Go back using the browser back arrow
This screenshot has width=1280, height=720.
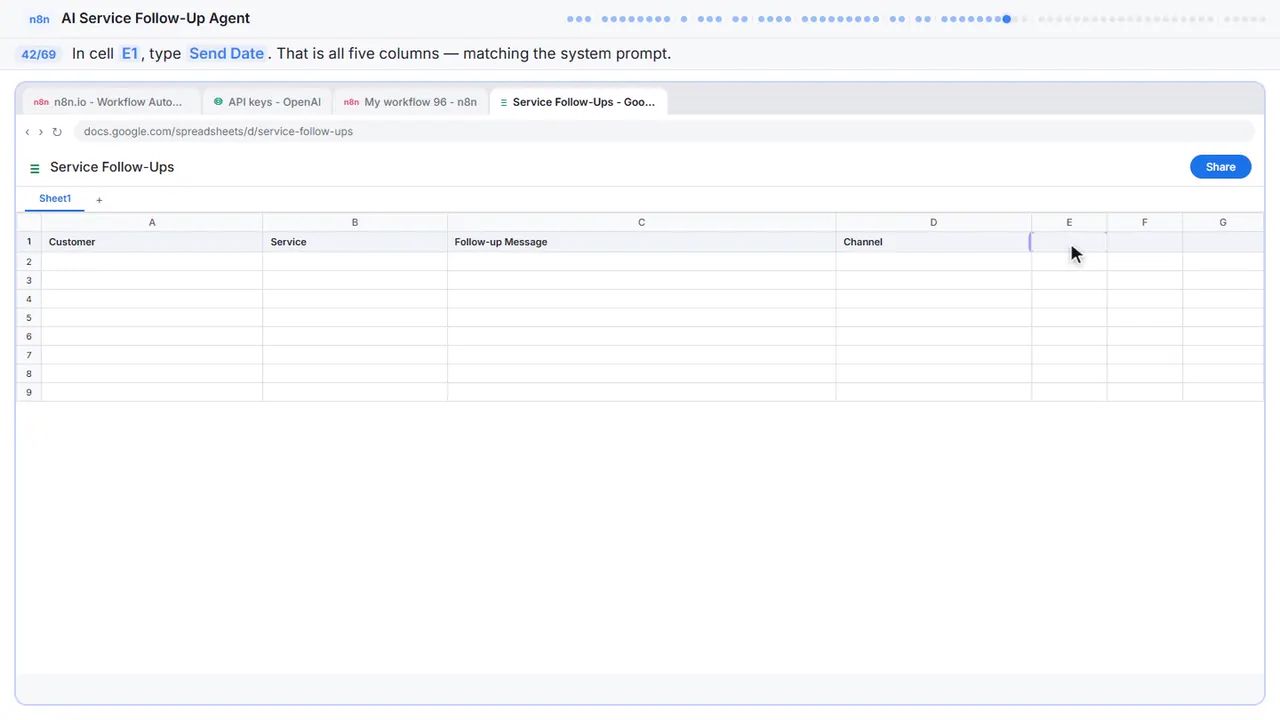pyautogui.click(x=27, y=132)
